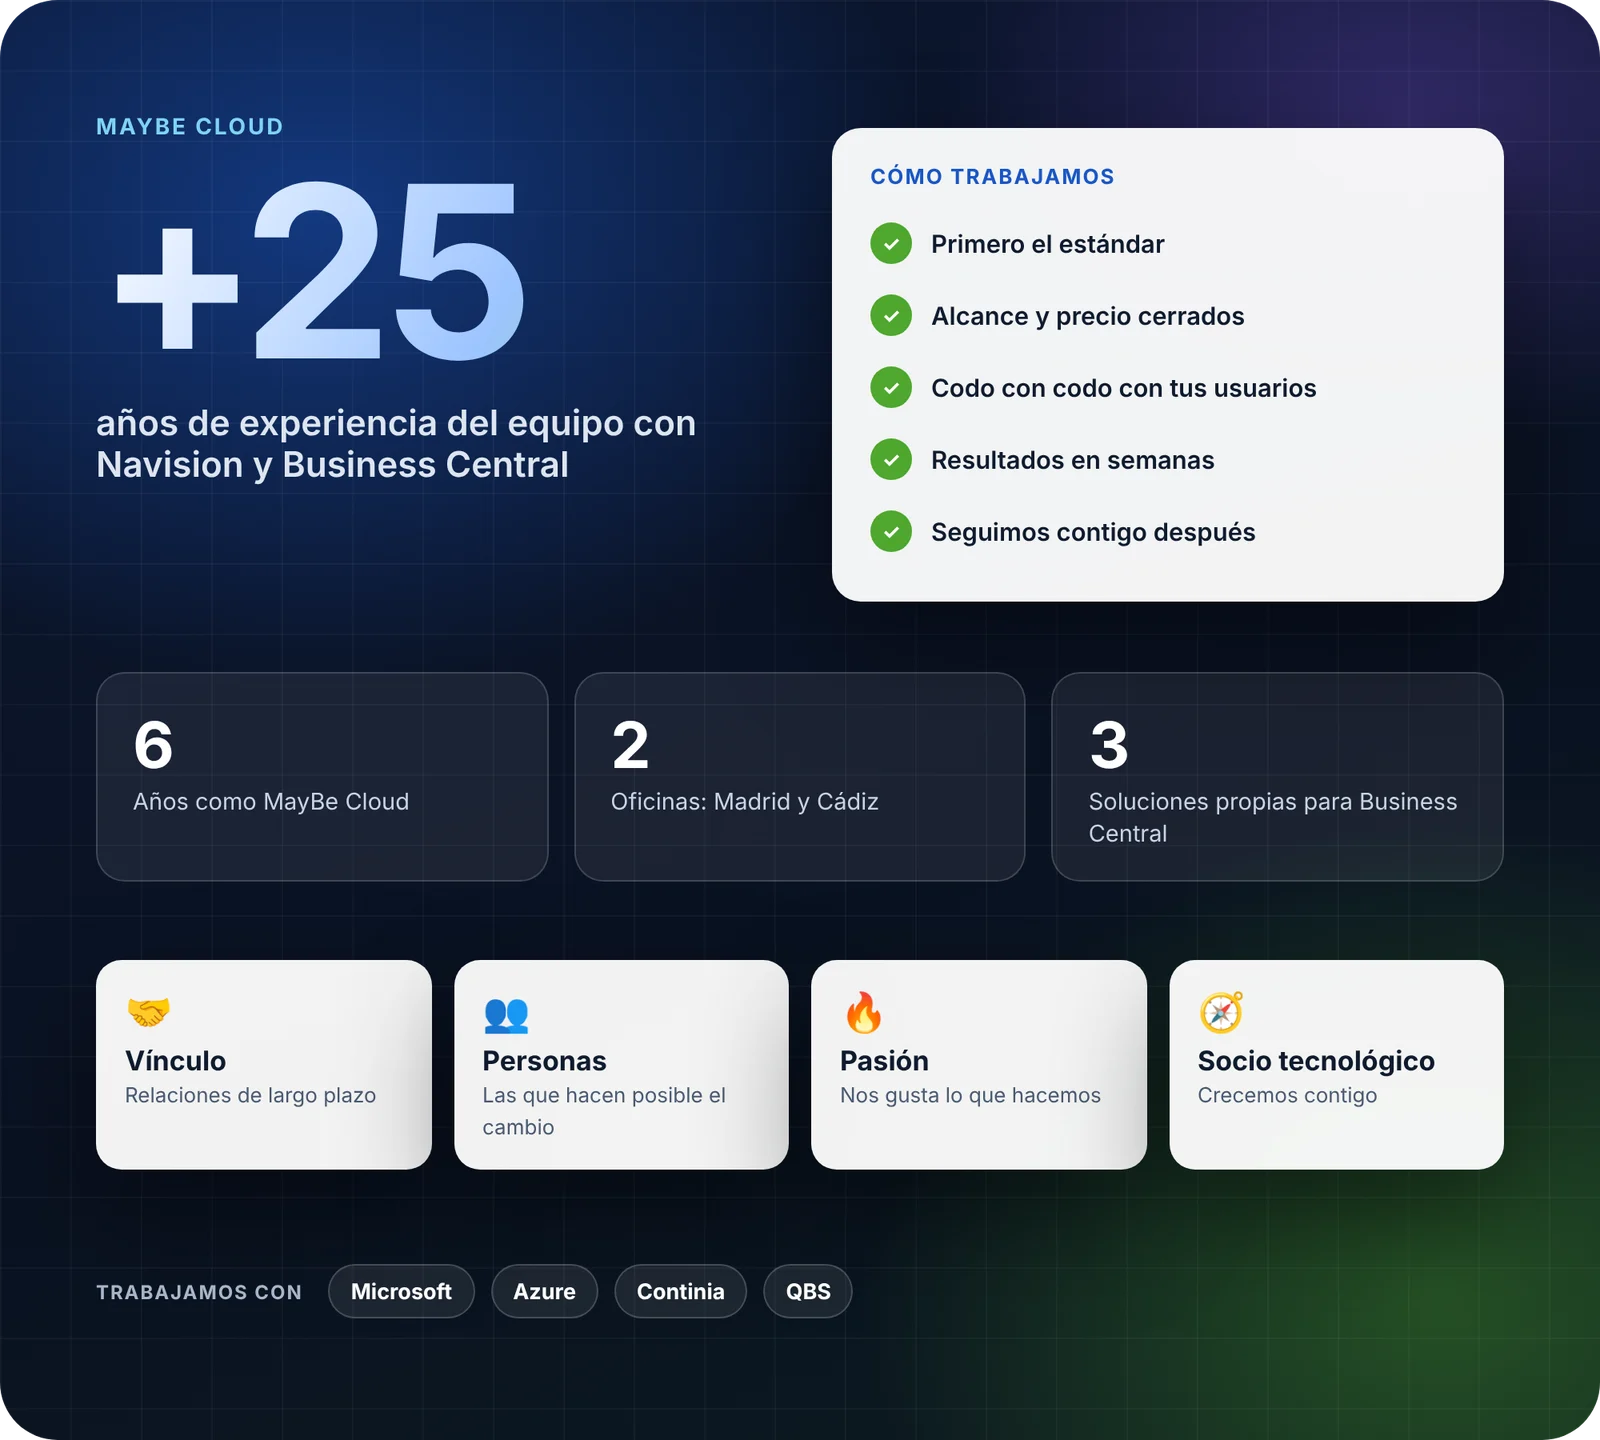1600x1440 pixels.
Task: Click the Alcance y precio cerrados text
Action: tap(1088, 317)
